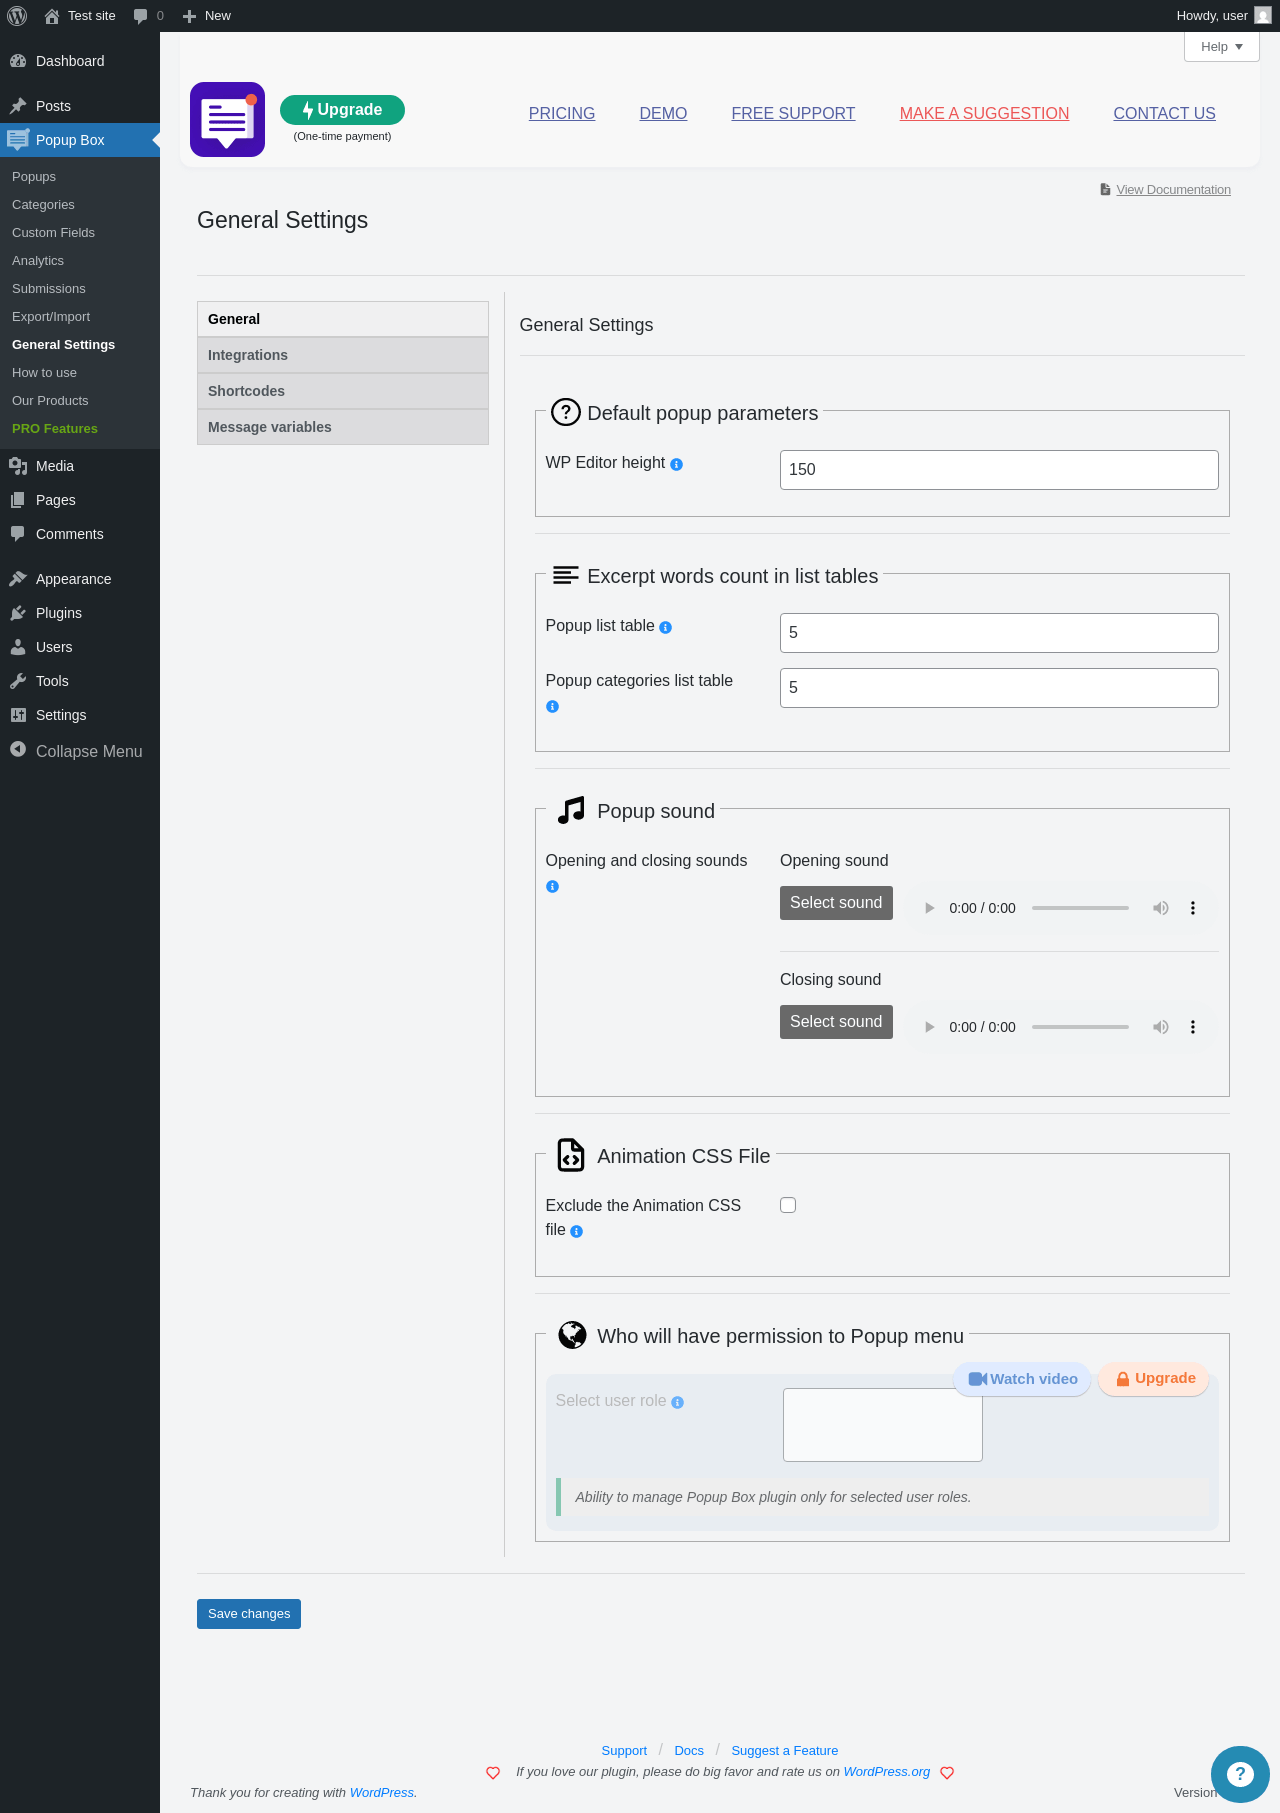Open the FREE SUPPORT link

click(x=793, y=114)
